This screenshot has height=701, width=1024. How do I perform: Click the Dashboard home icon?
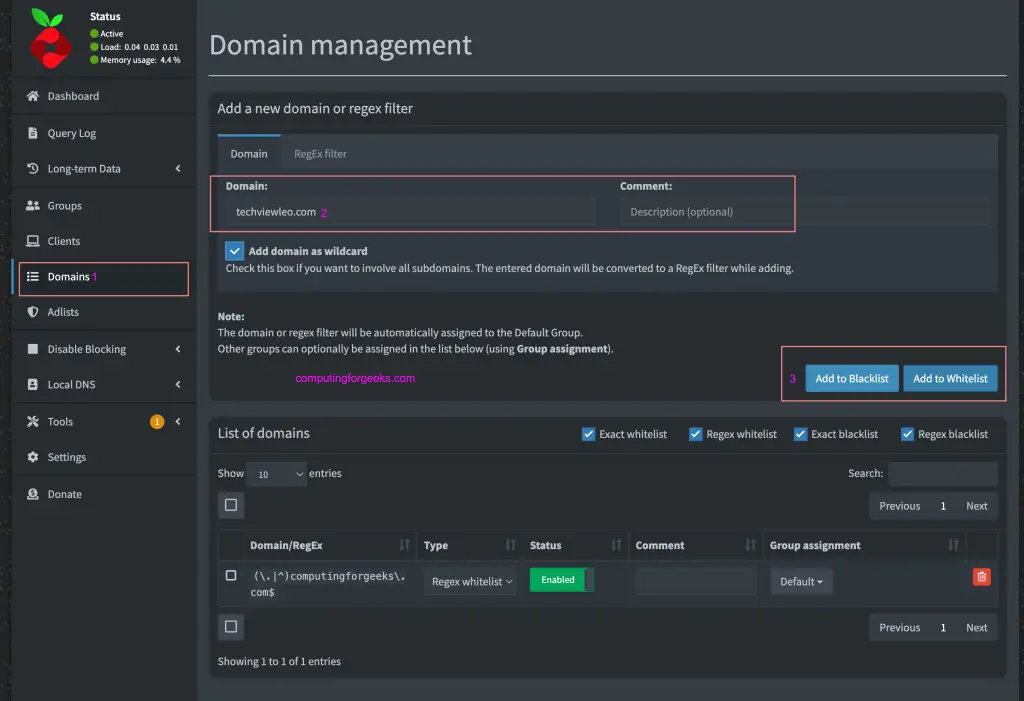pyautogui.click(x=33, y=96)
